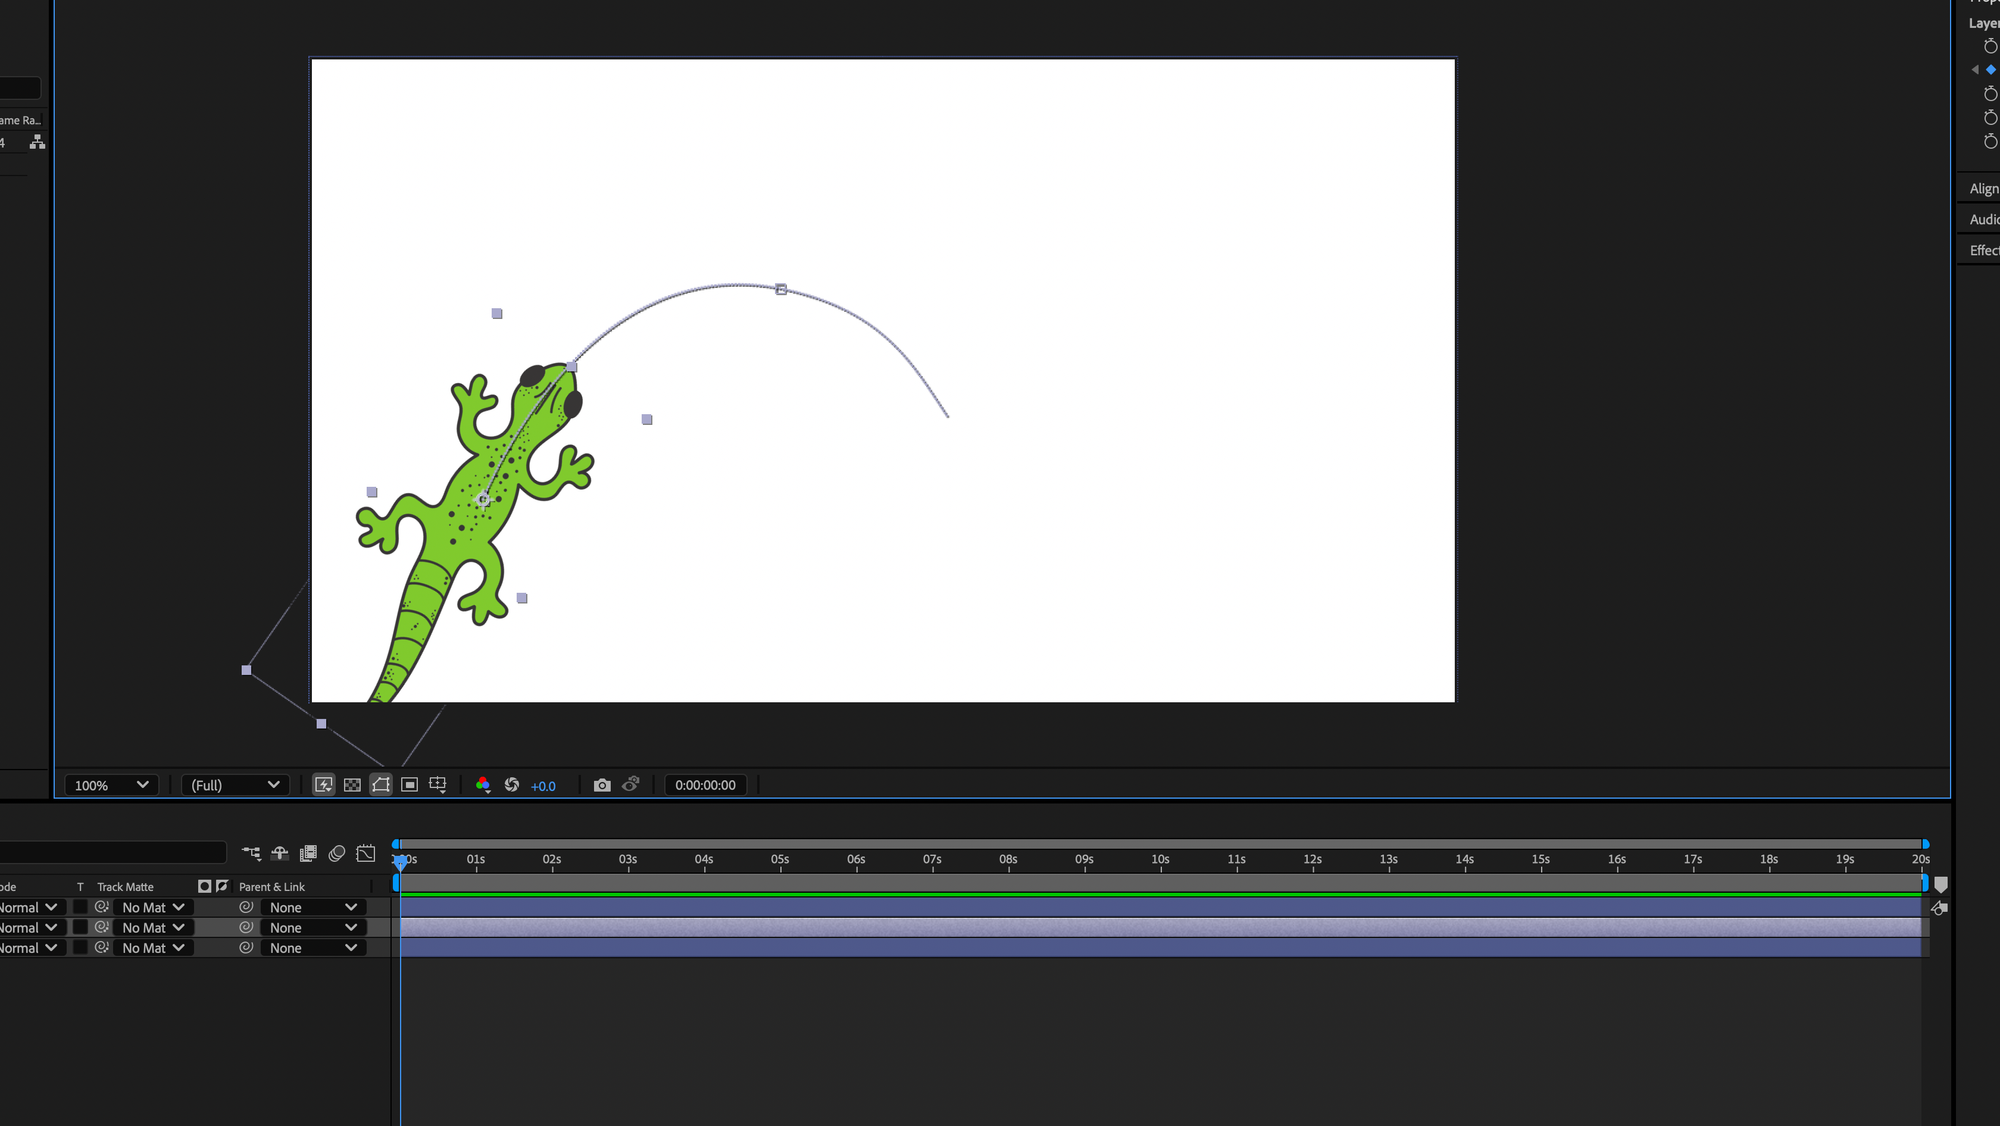Open the 100% magnification dropdown

[111, 785]
